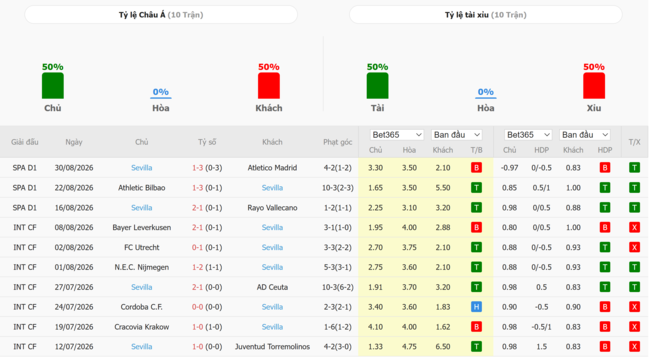Click green T T/B badge in FC Utrecht row
The width and height of the screenshot is (650, 361).
[x=476, y=247]
